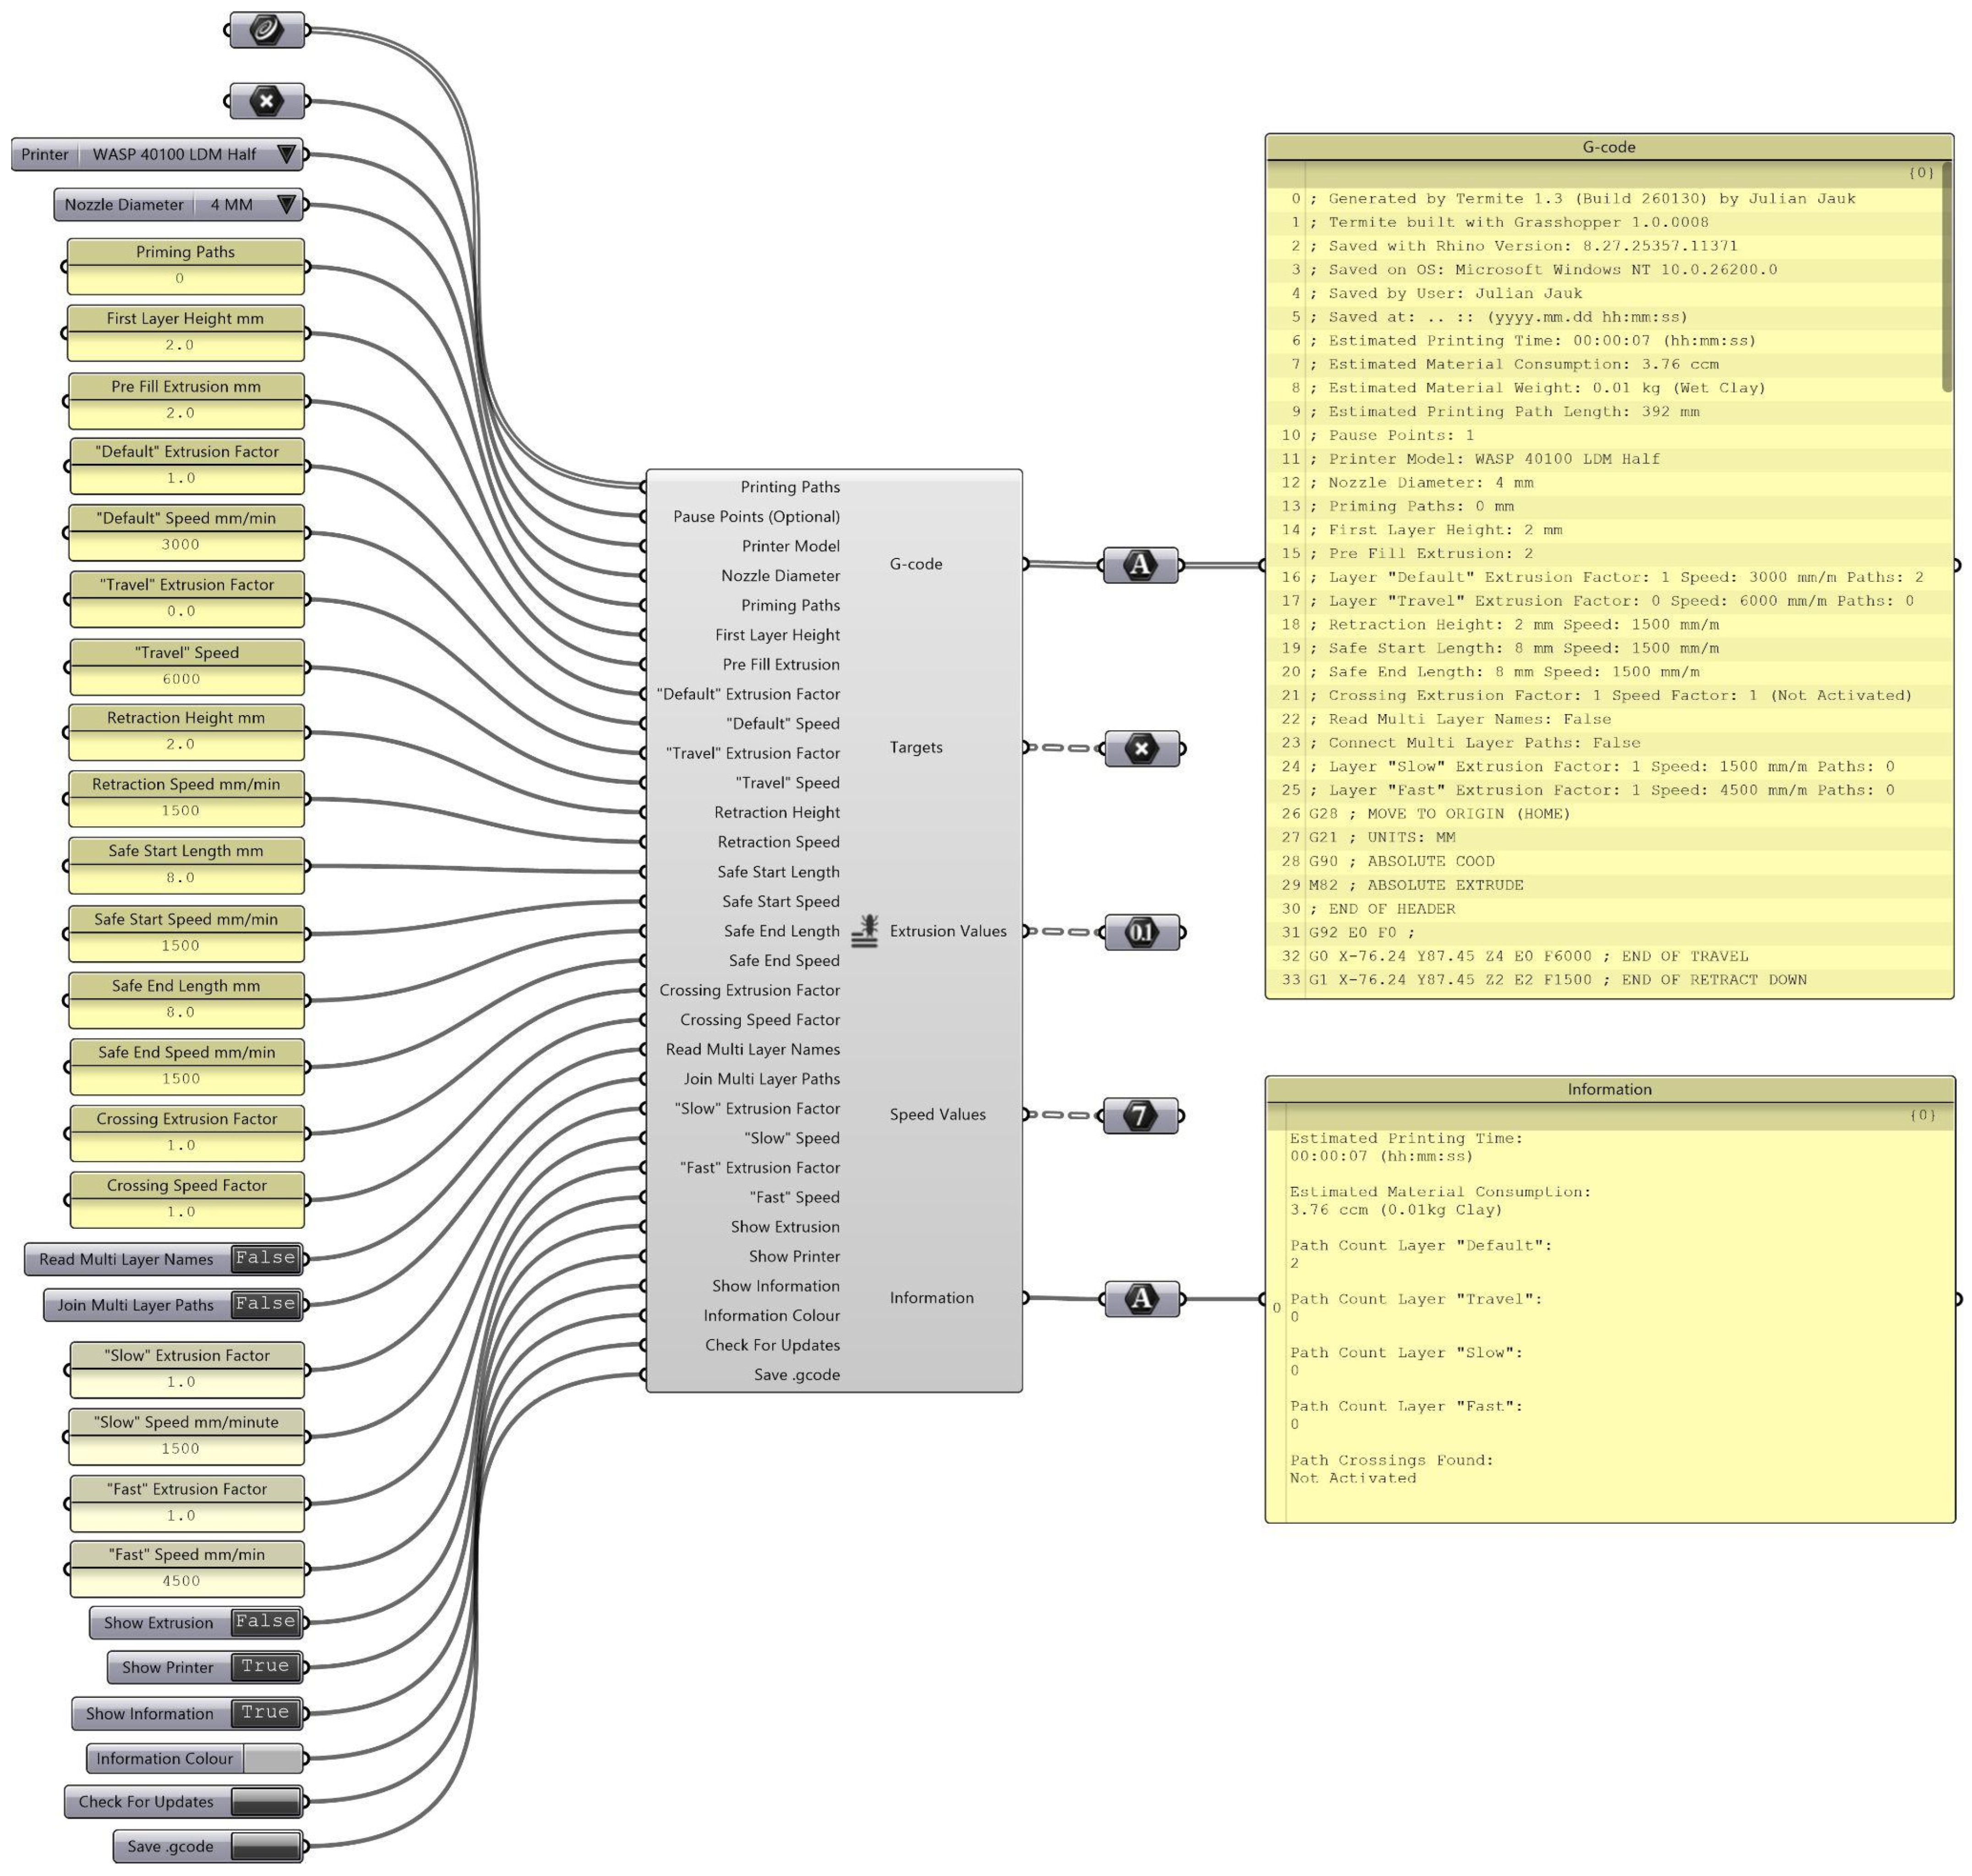Click the text parameter after Information output
1972x1876 pixels.
point(1141,1299)
